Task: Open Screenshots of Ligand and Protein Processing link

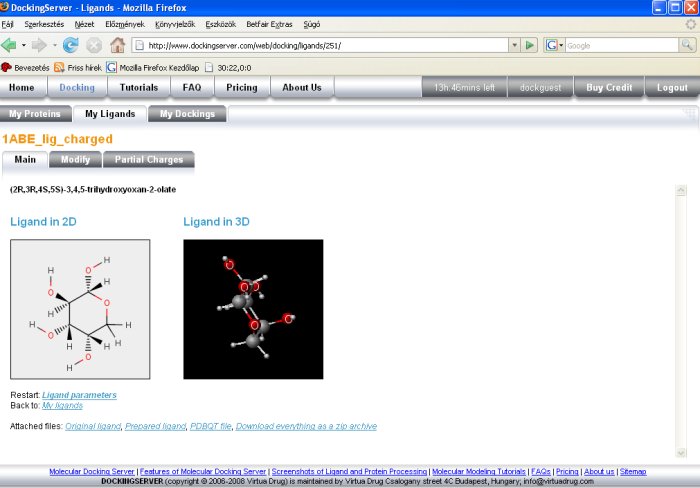Action: coord(350,471)
